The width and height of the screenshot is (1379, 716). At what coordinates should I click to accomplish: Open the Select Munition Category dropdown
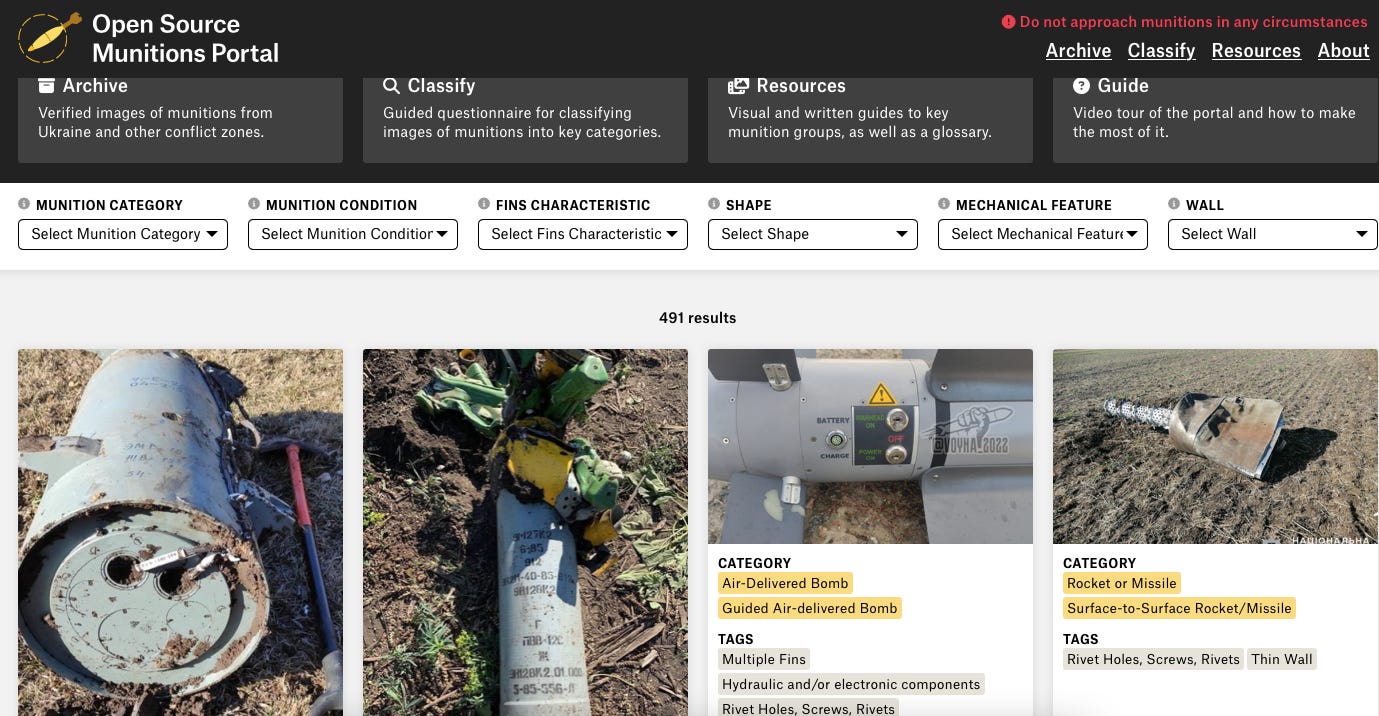click(x=123, y=234)
